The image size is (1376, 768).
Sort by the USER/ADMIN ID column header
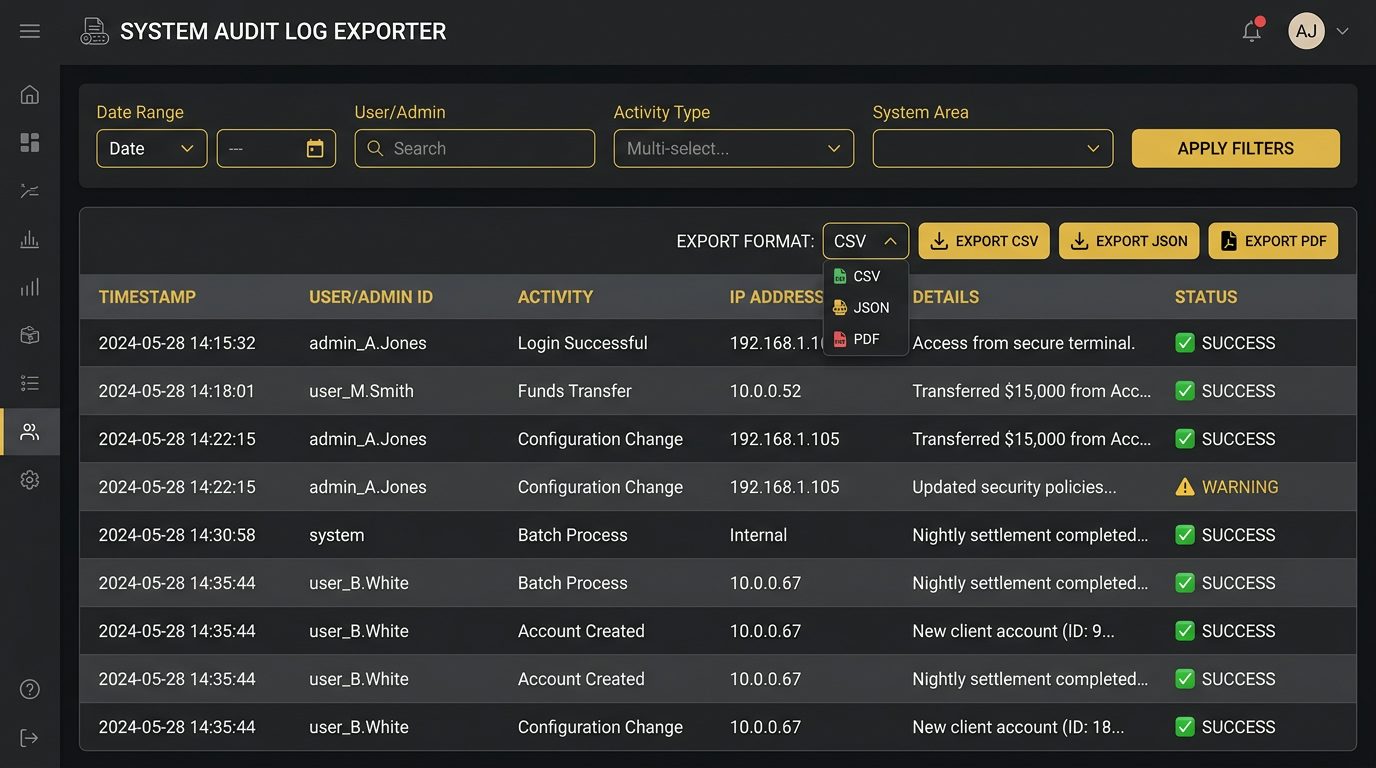pos(371,297)
